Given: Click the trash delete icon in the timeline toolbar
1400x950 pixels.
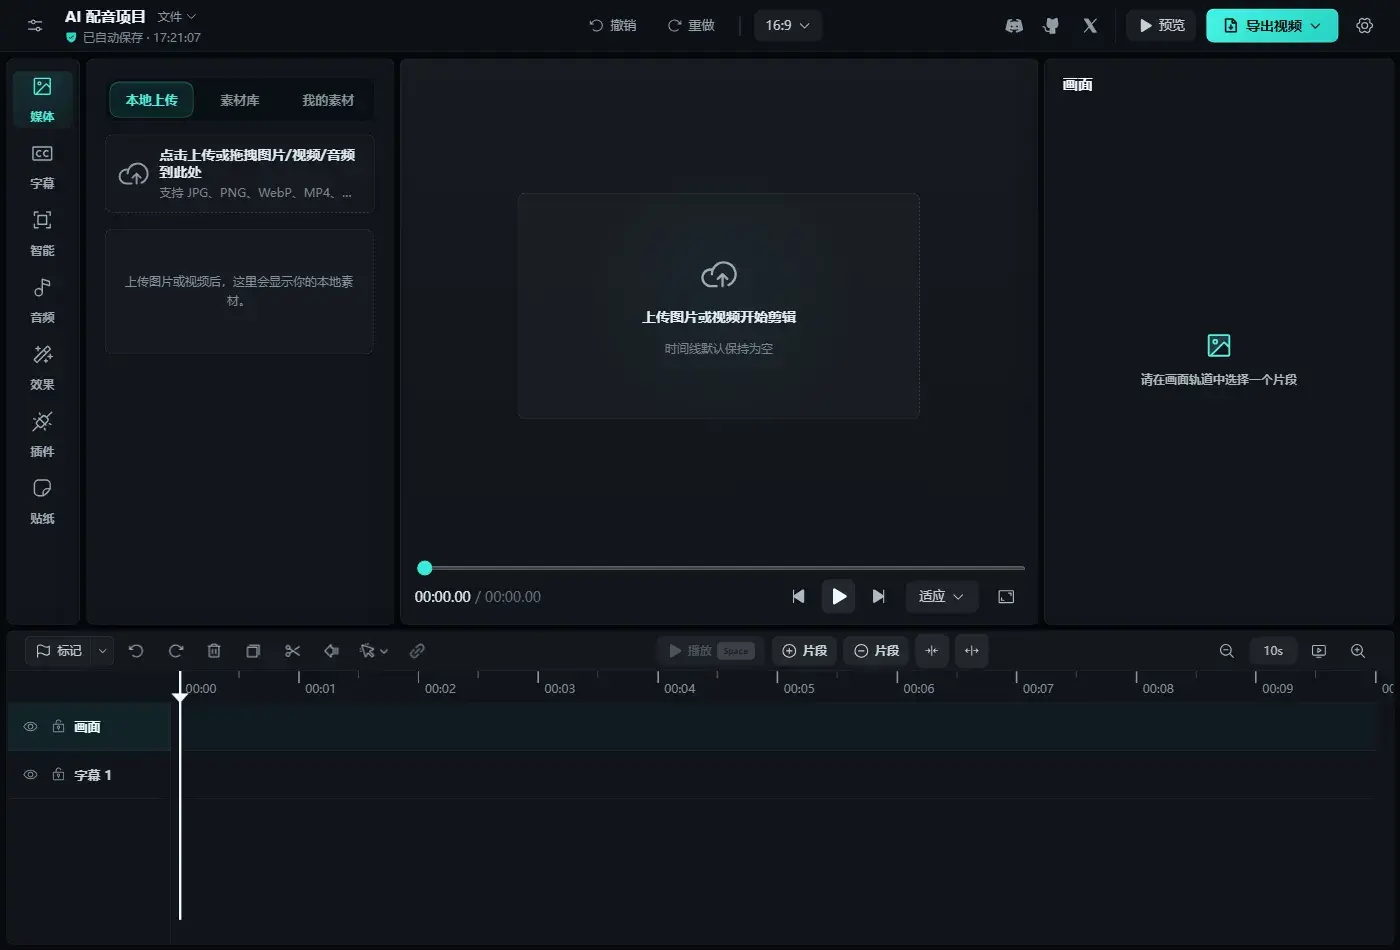Looking at the screenshot, I should [x=214, y=651].
